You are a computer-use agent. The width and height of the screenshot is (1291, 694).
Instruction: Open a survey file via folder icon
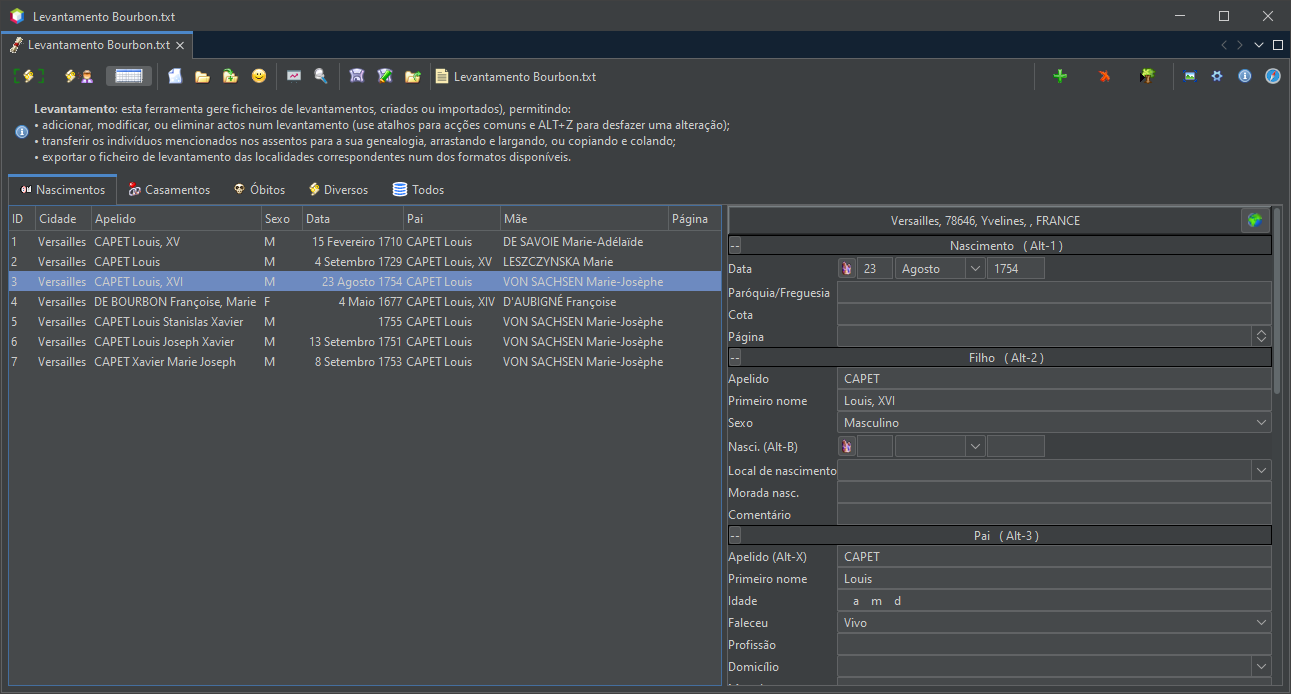pos(202,76)
